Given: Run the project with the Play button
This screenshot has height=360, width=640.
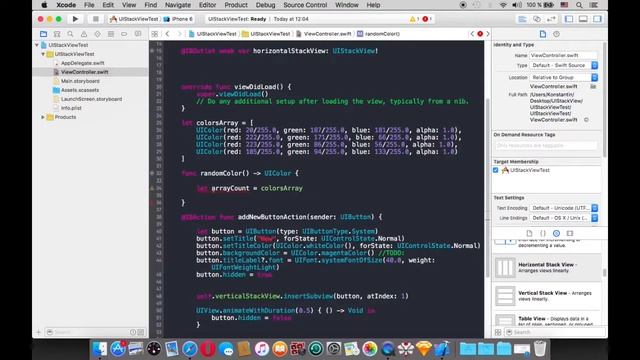Looking at the screenshot, I should (75, 19).
